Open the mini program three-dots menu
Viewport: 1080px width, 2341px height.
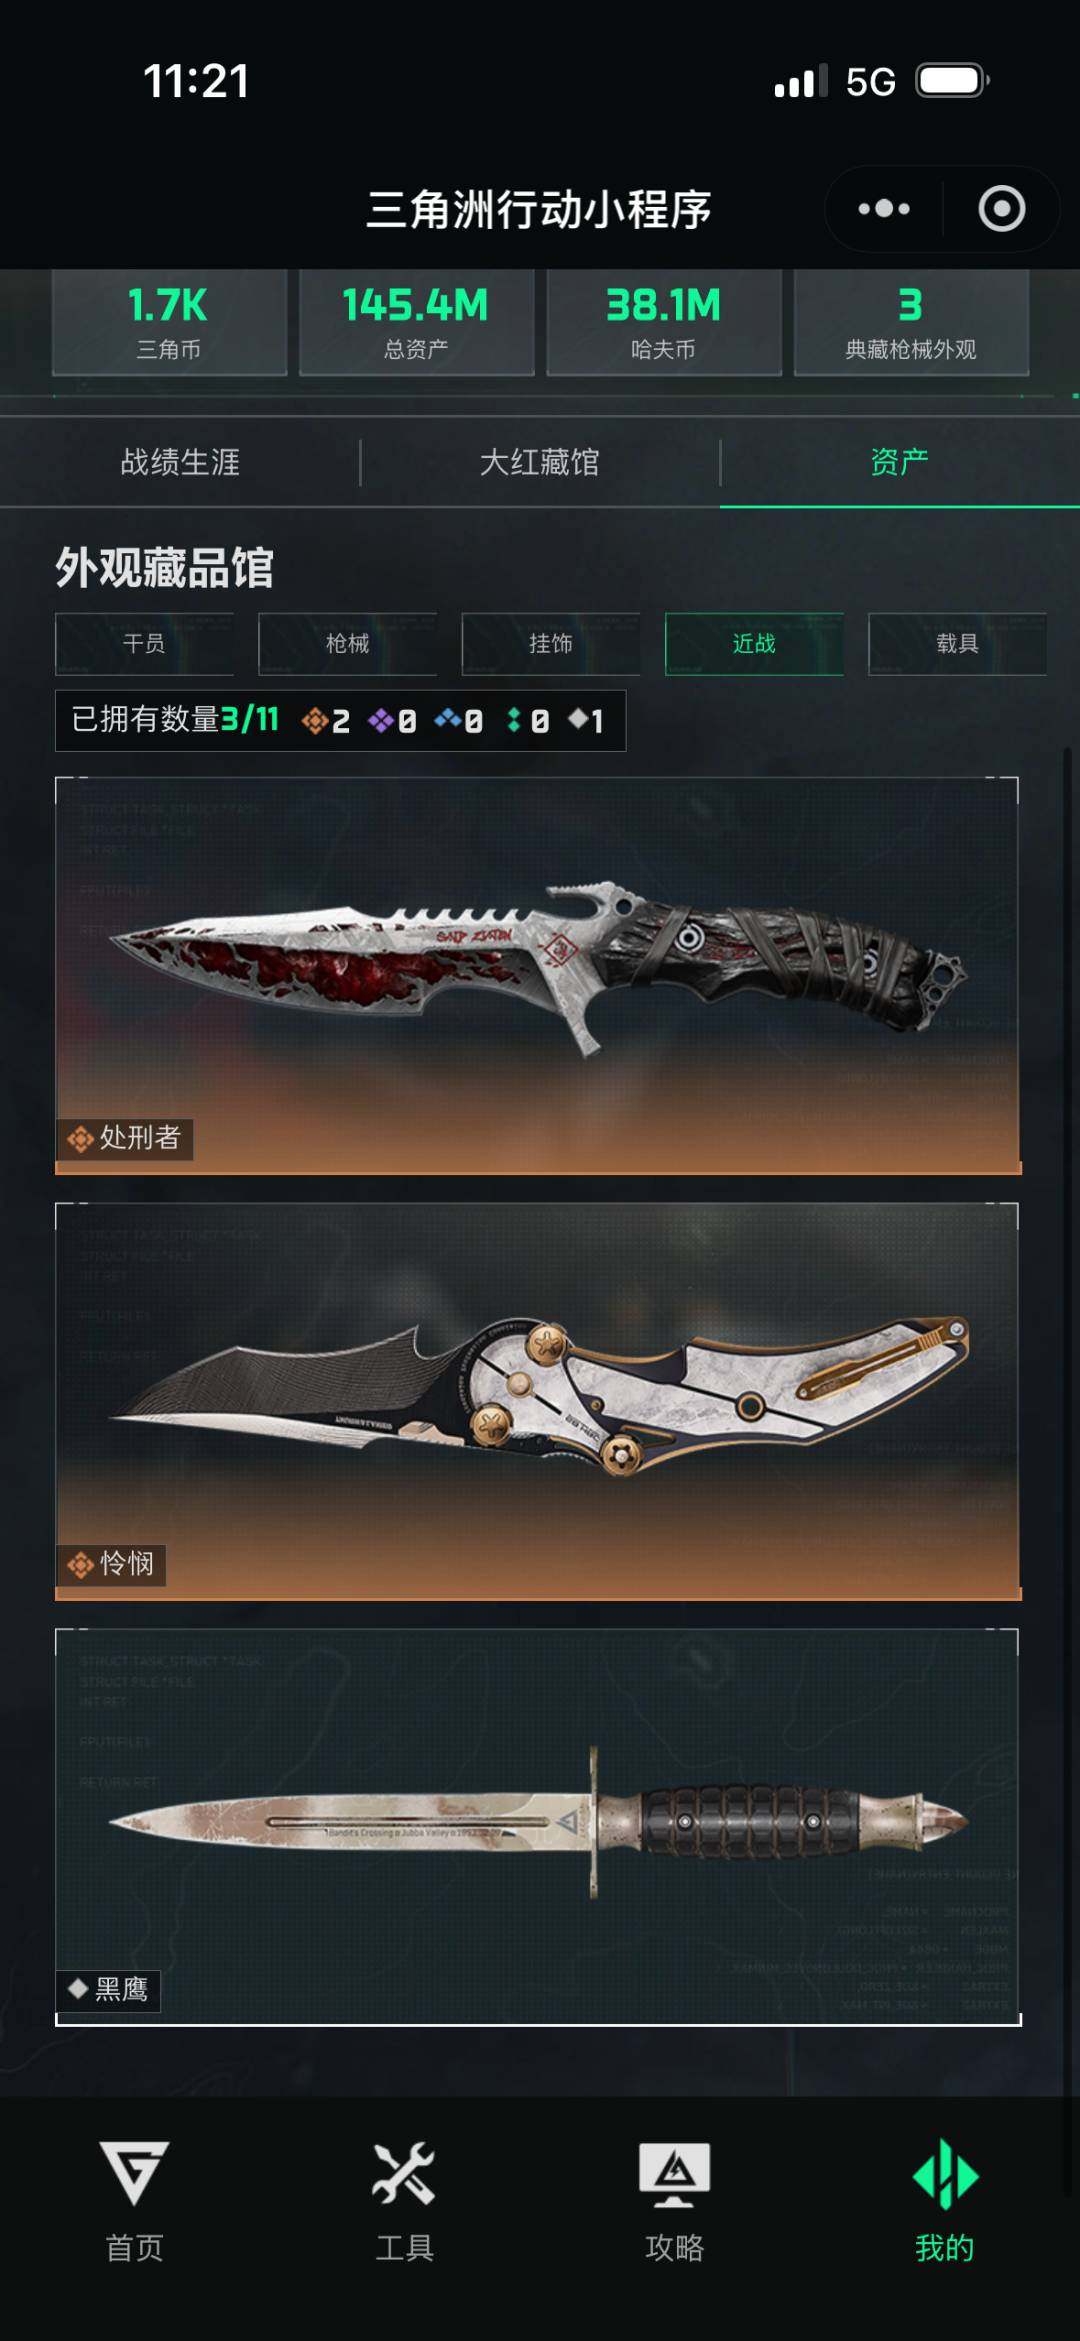tap(884, 209)
